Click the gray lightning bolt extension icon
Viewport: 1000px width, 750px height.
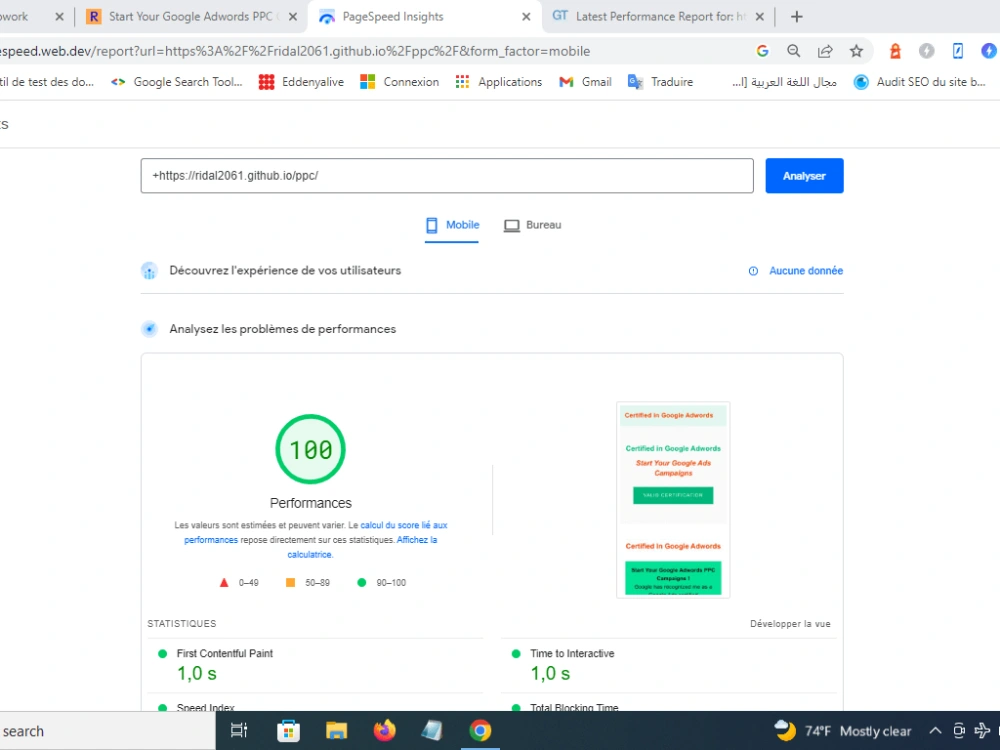point(927,51)
